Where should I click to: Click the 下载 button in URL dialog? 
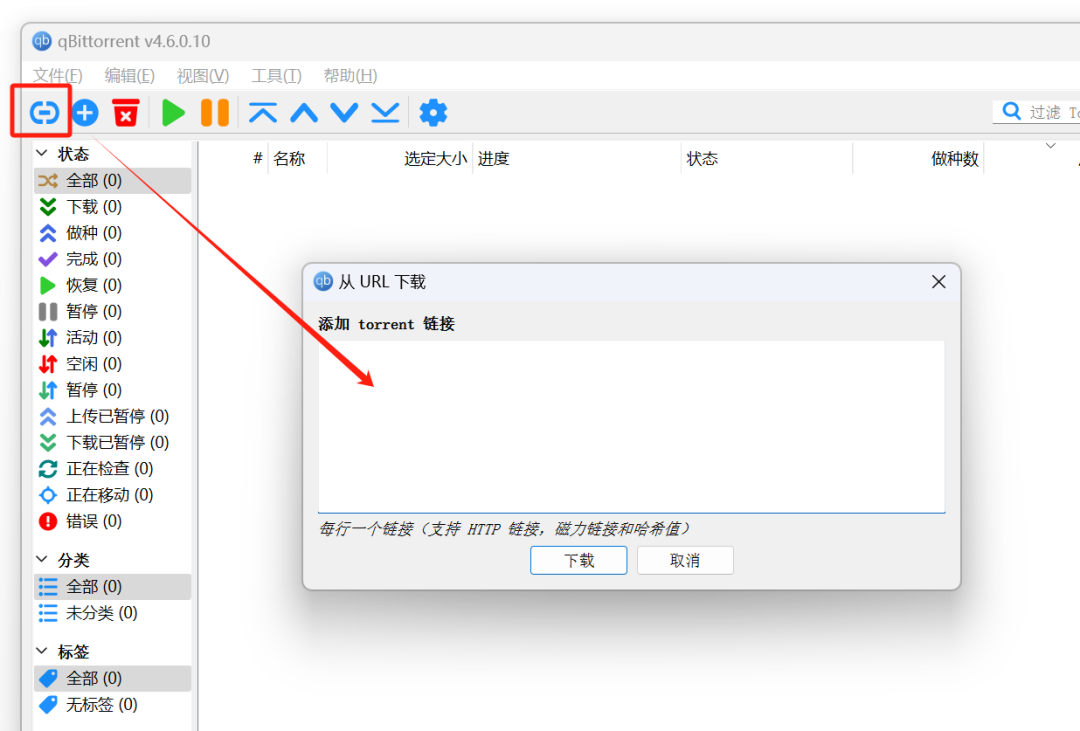pos(579,560)
